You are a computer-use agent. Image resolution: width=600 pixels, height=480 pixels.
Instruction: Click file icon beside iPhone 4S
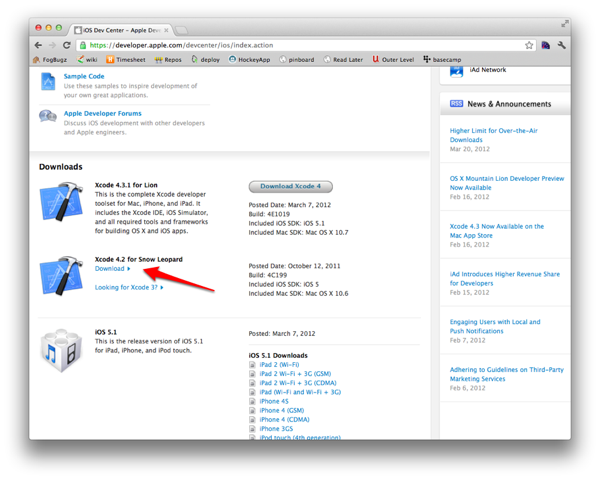pyautogui.click(x=252, y=402)
